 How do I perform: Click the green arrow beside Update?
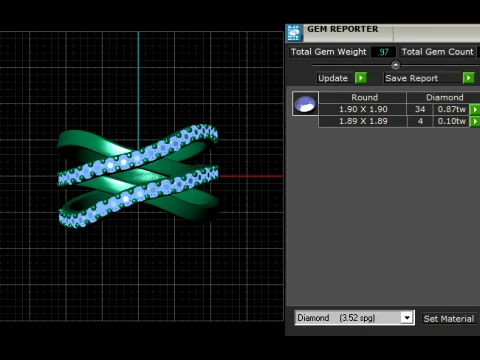pyautogui.click(x=361, y=78)
